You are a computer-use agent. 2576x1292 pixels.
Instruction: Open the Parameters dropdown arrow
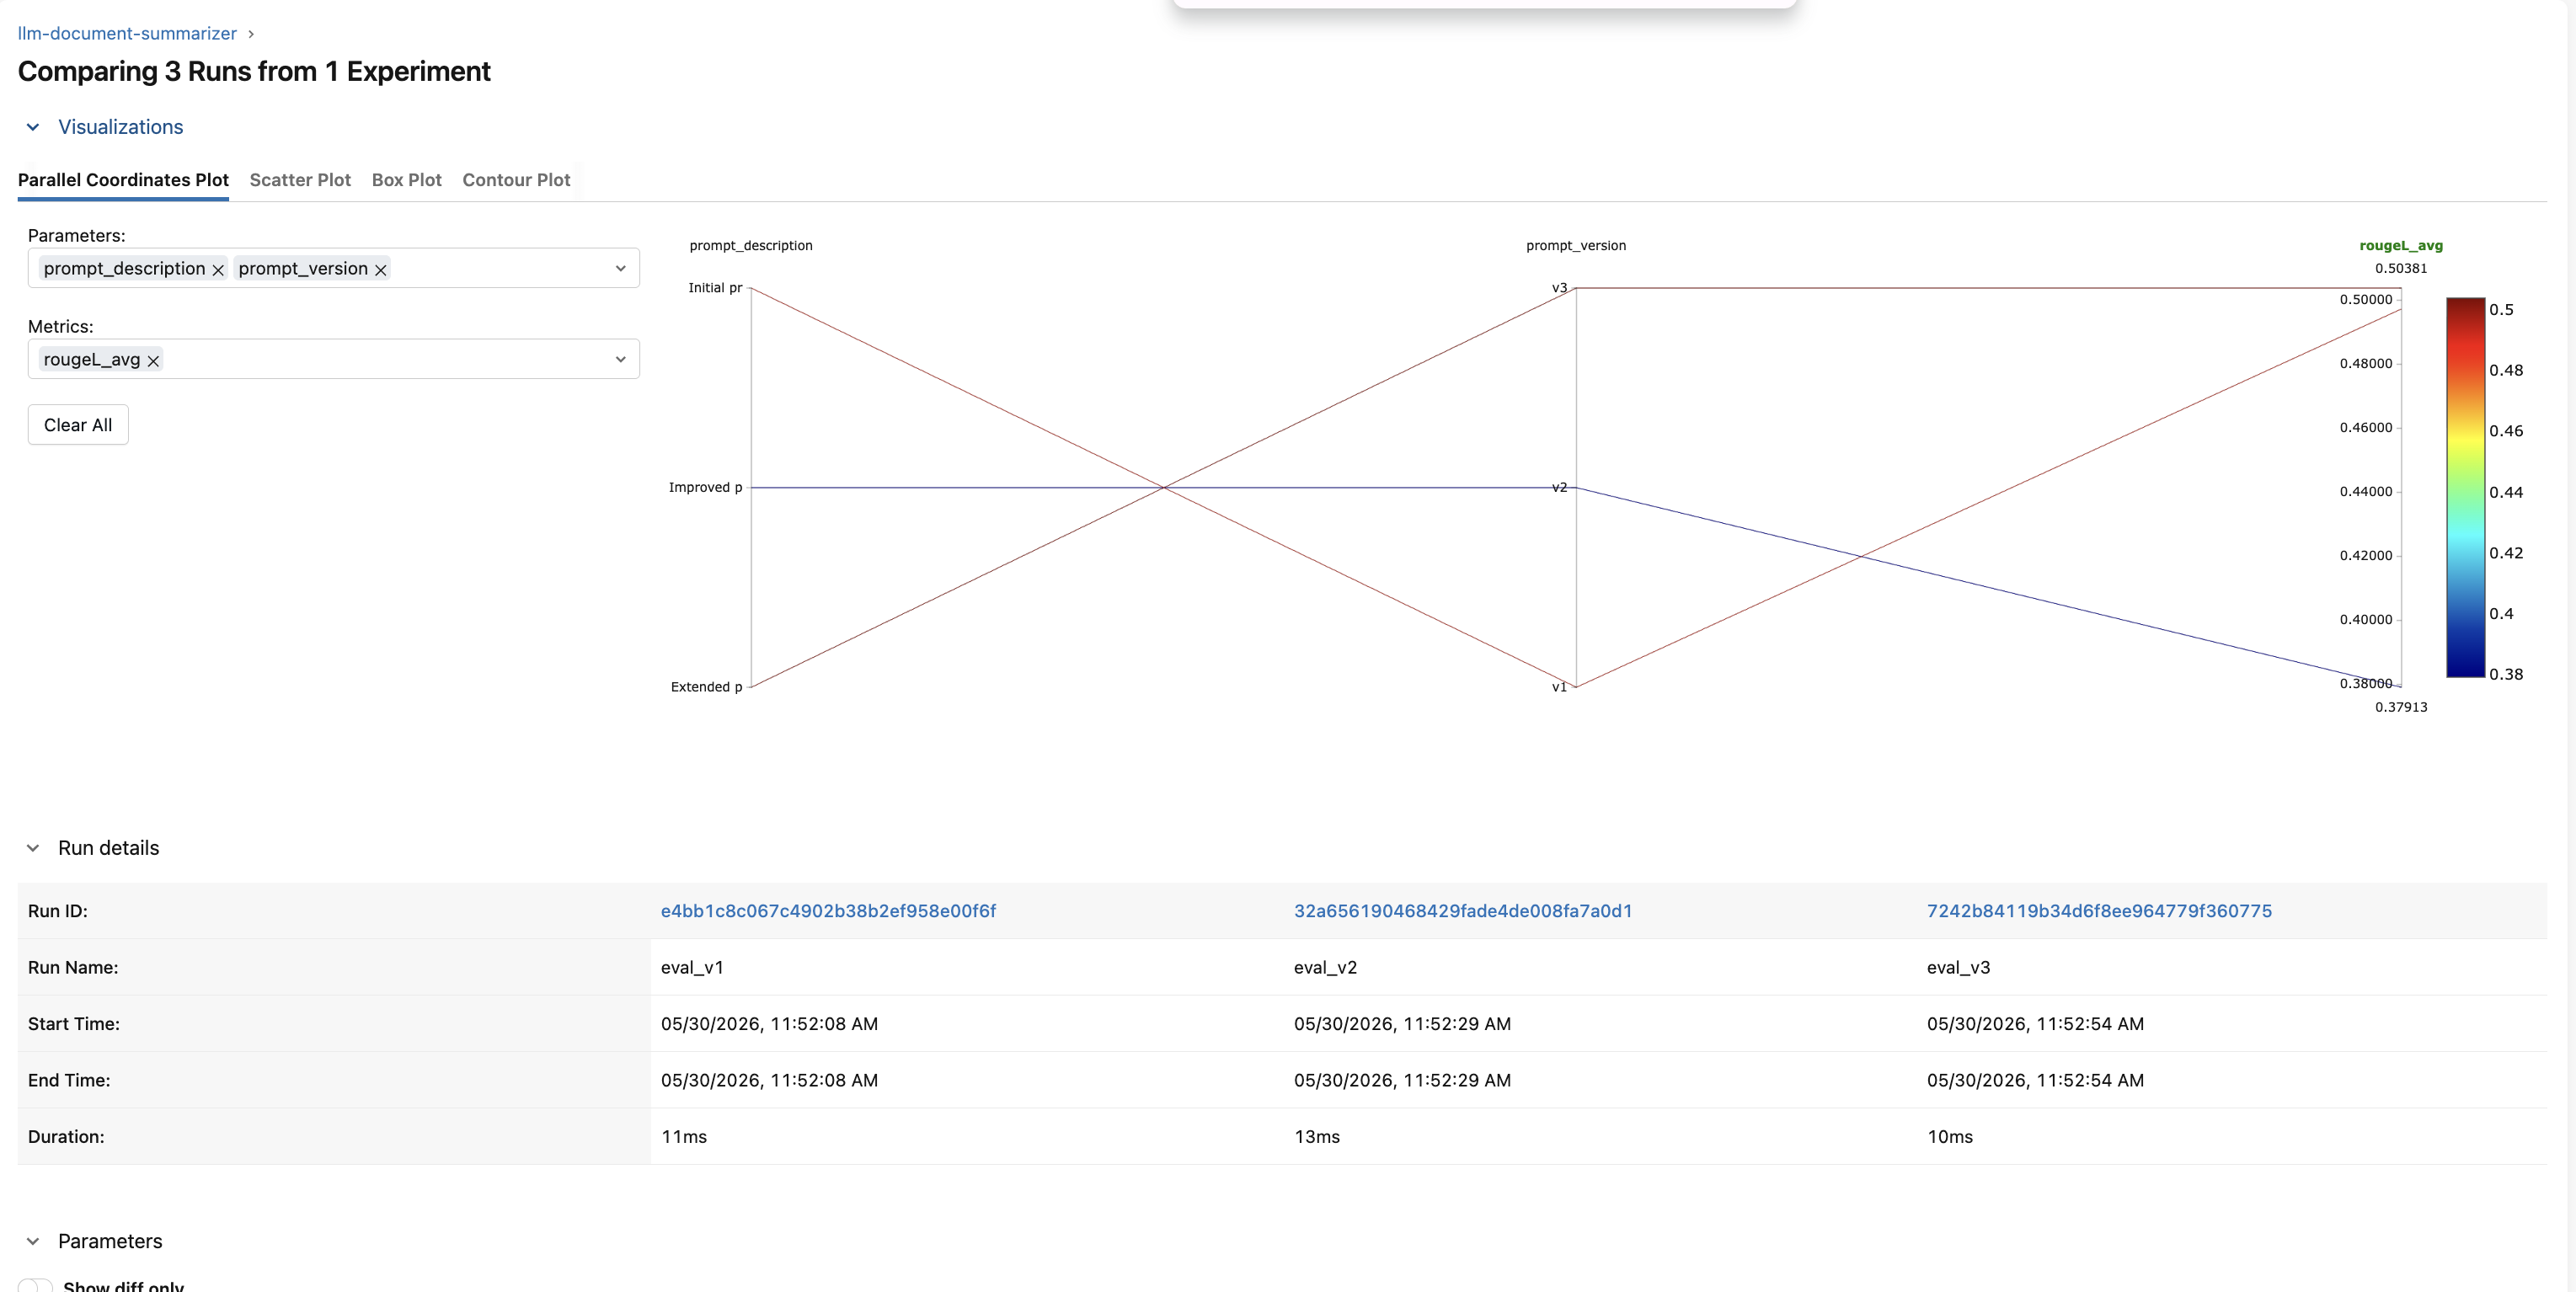pos(620,268)
